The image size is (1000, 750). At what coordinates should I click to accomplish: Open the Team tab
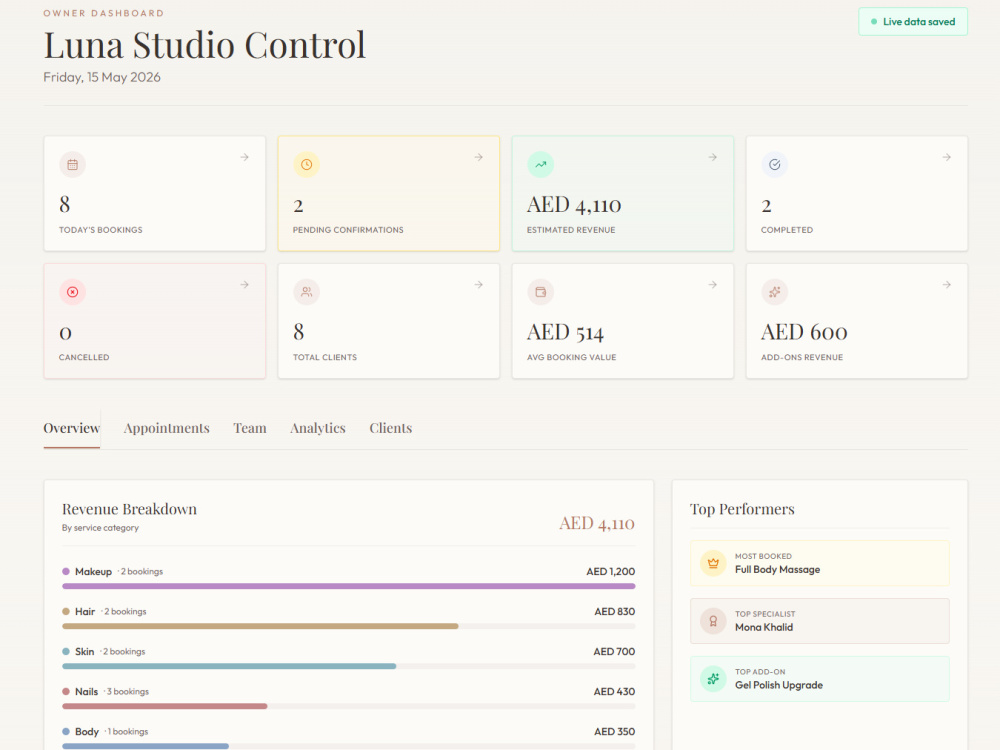tap(250, 428)
